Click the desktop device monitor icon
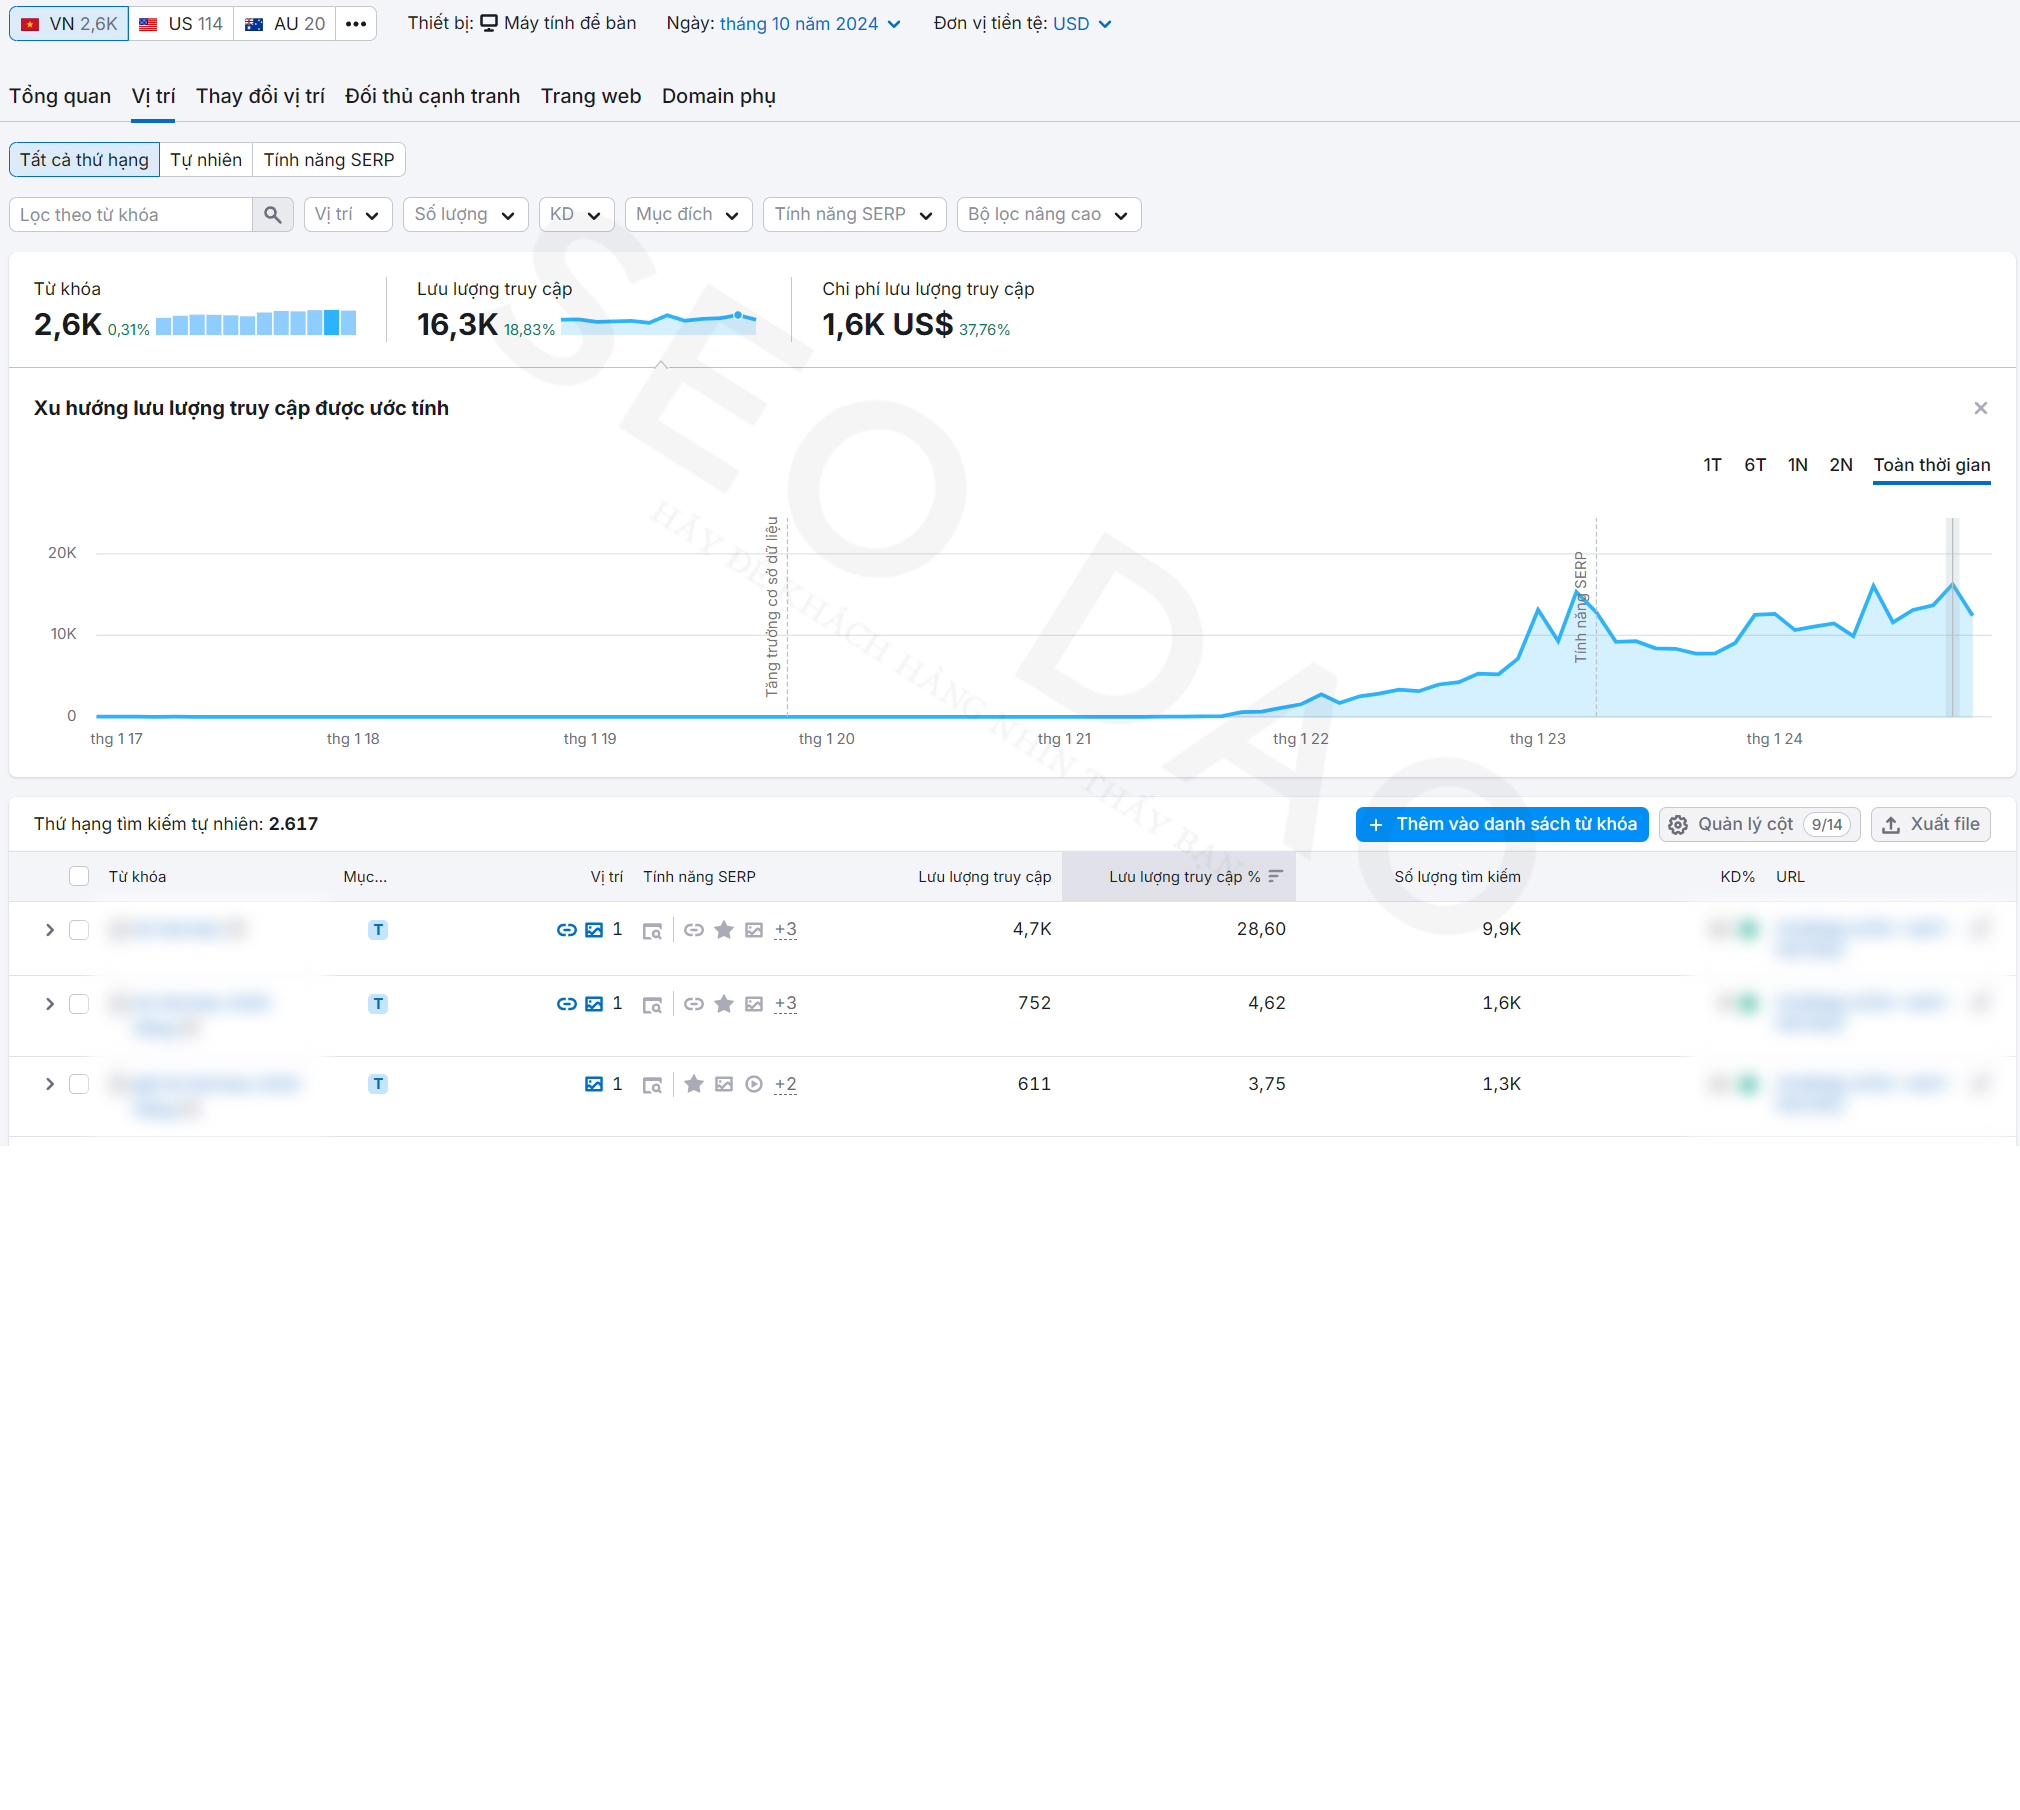 click(x=489, y=23)
